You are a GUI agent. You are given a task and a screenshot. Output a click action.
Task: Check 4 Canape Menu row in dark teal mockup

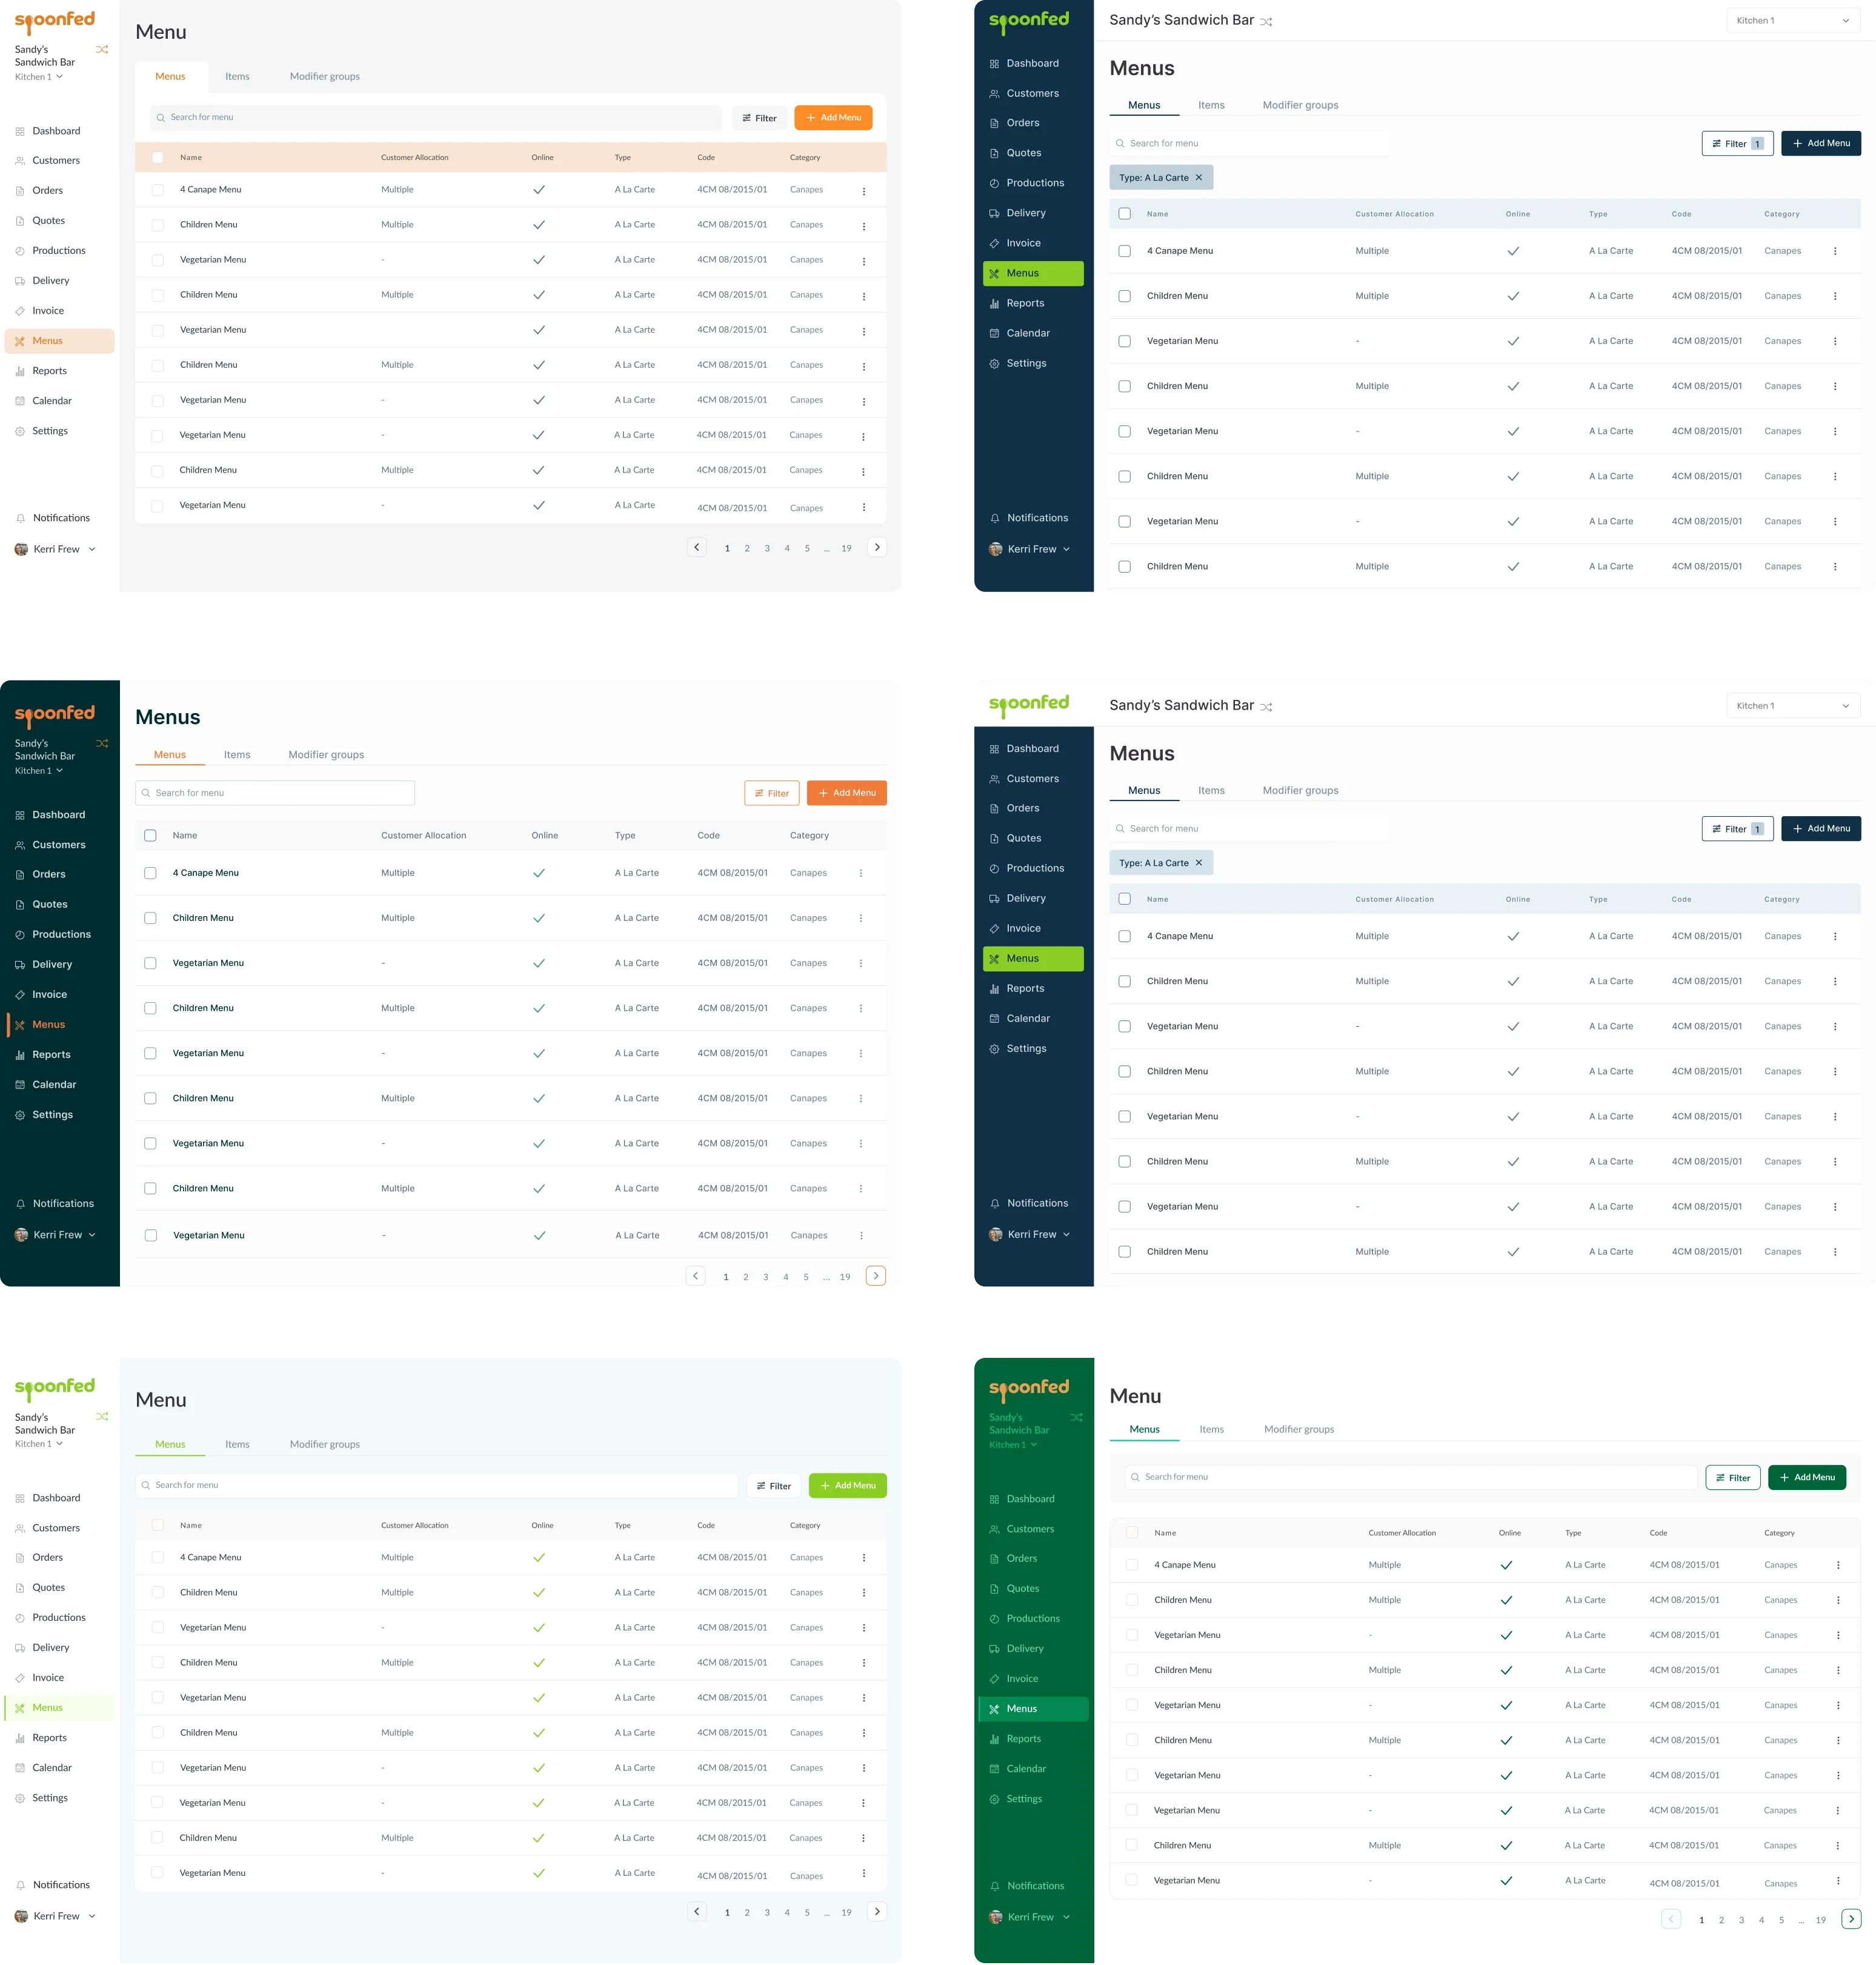[x=150, y=873]
